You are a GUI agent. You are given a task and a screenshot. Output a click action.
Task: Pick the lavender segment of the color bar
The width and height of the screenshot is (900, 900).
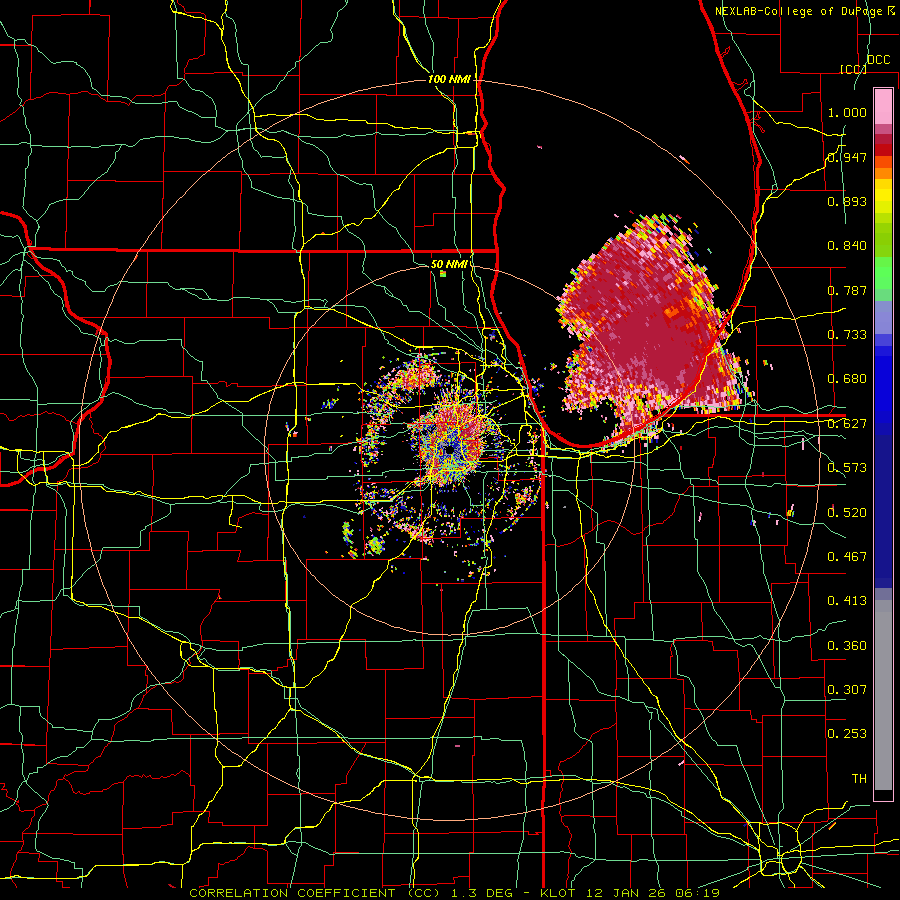(883, 317)
